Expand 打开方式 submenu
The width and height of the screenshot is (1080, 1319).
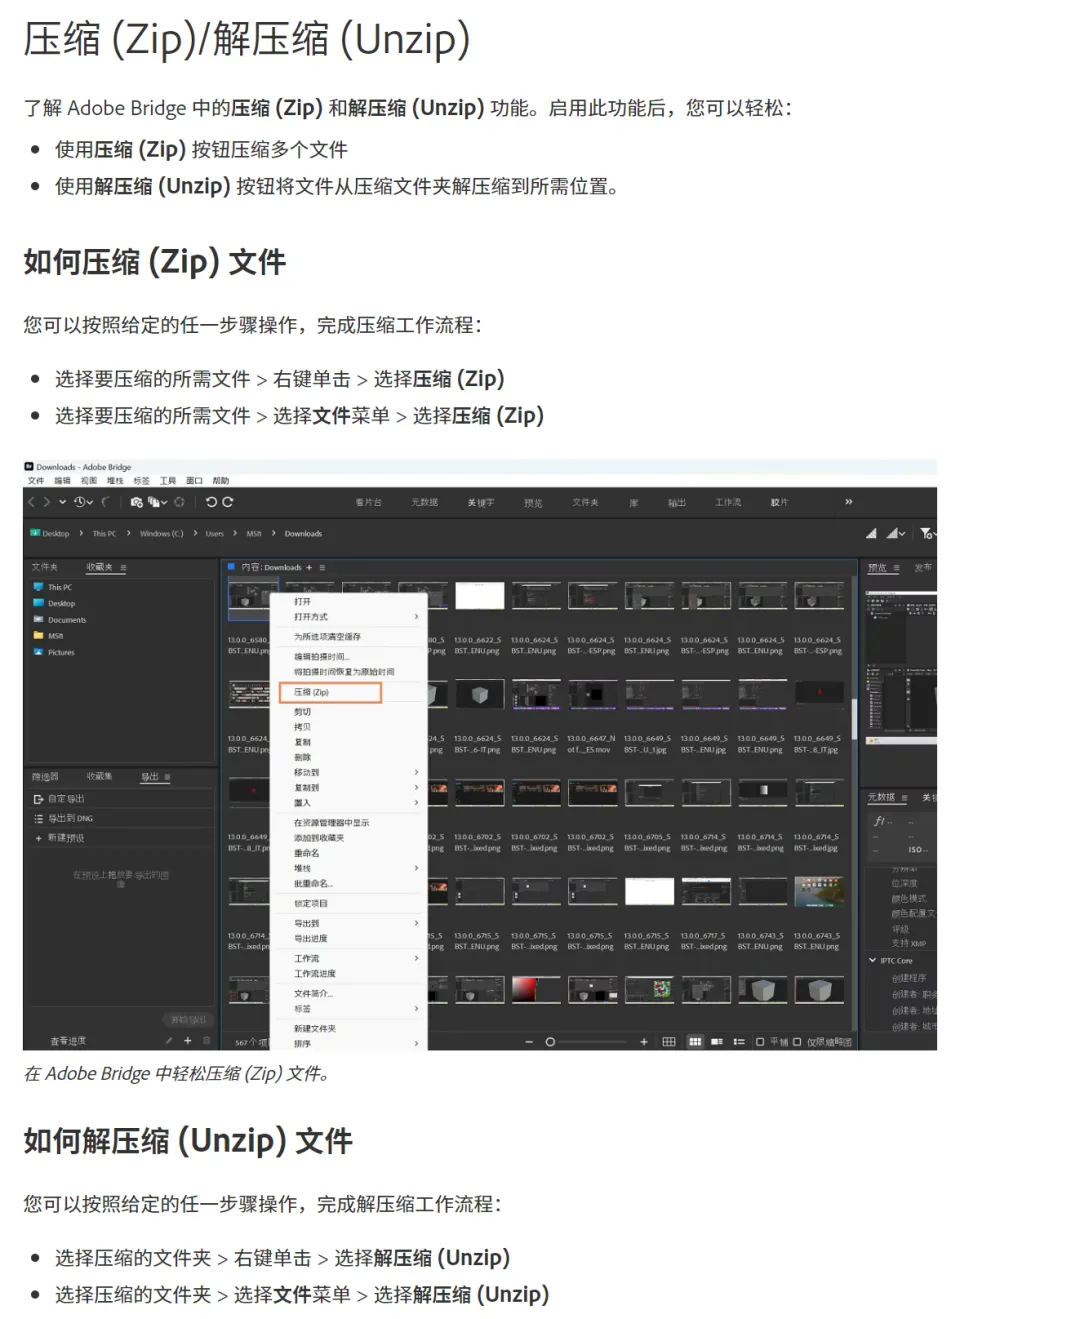(349, 617)
